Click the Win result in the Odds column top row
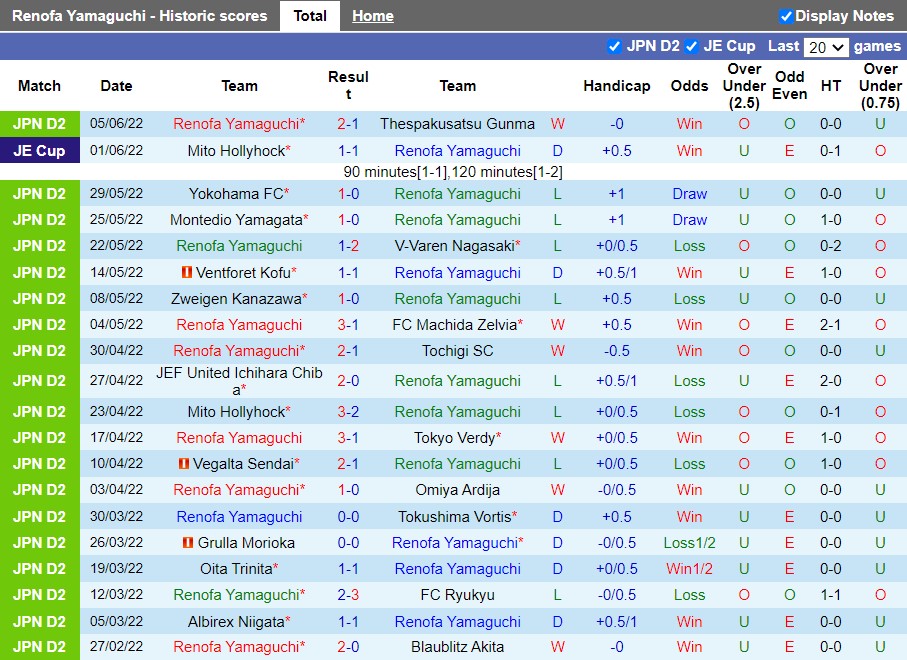Screen dimensions: 907x660 point(689,124)
